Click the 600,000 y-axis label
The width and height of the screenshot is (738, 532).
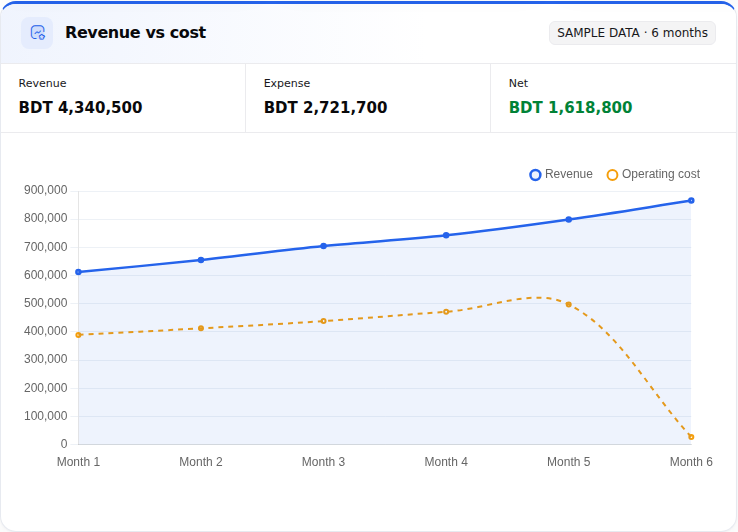[46, 275]
